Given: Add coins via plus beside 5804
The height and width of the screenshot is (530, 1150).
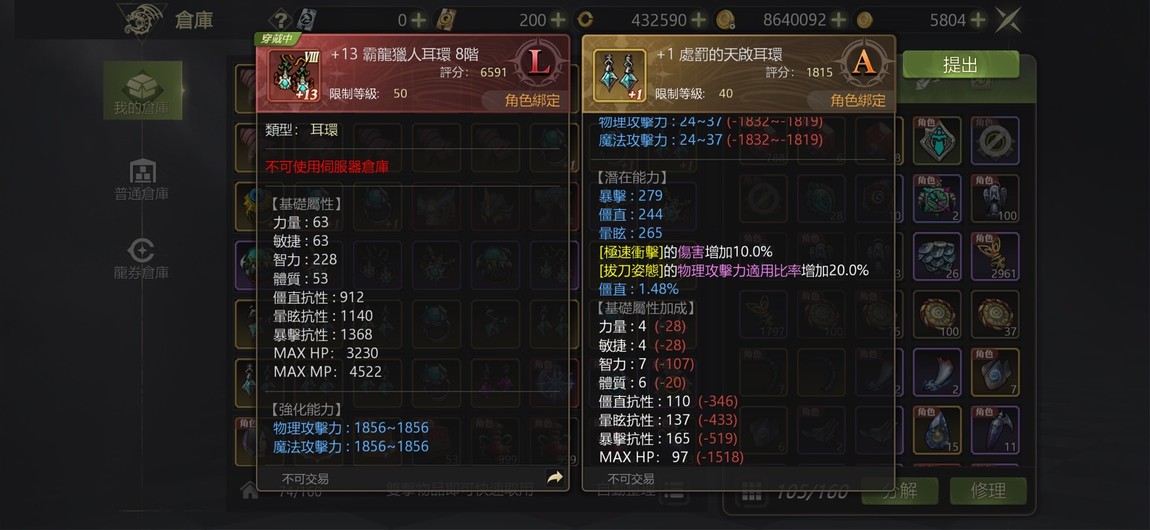Looking at the screenshot, I should point(977,20).
